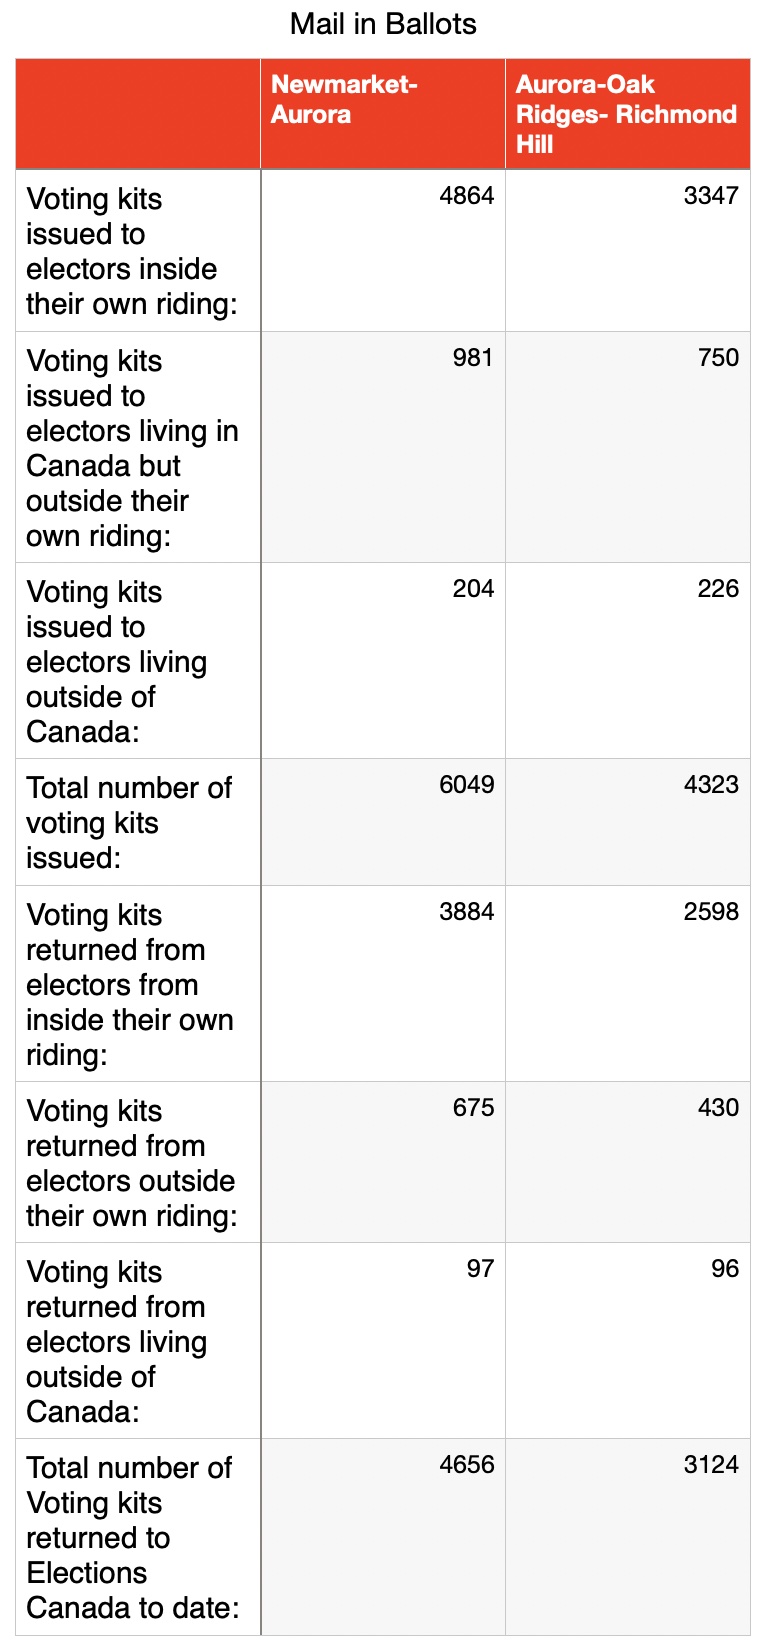Click the cell showing 750

[x=627, y=447]
